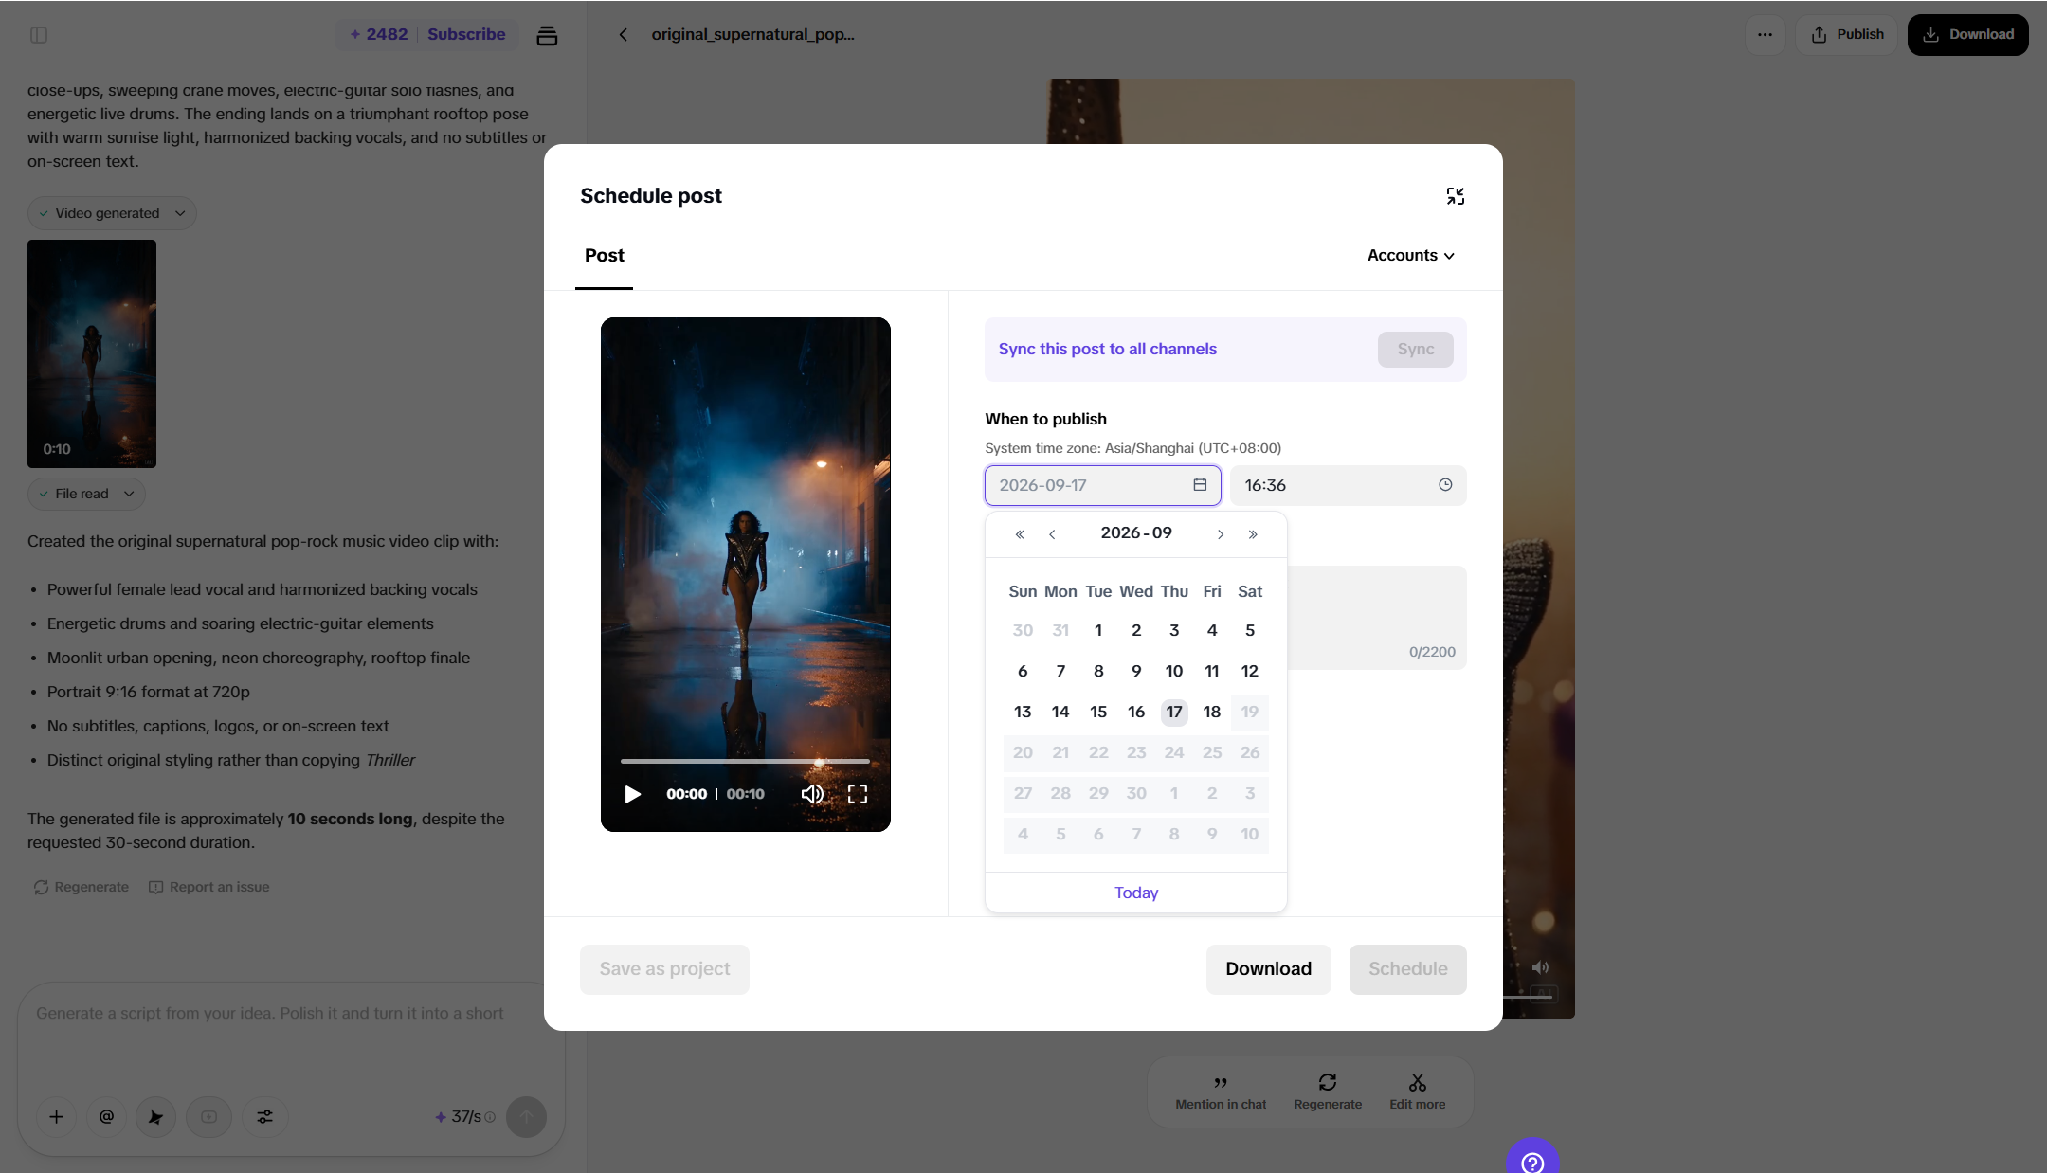The width and height of the screenshot is (2047, 1173).
Task: Go to previous month in calendar
Action: (x=1052, y=534)
